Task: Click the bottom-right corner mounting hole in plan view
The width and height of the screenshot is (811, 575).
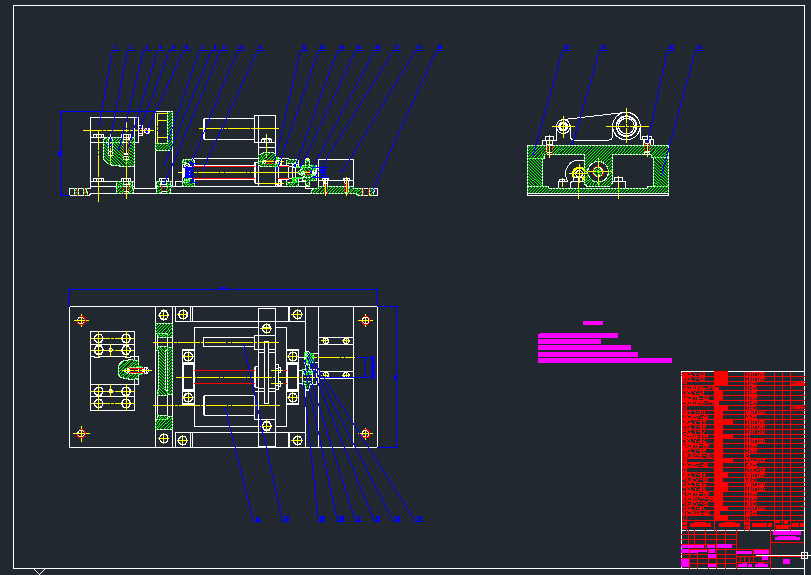Action: tap(365, 433)
